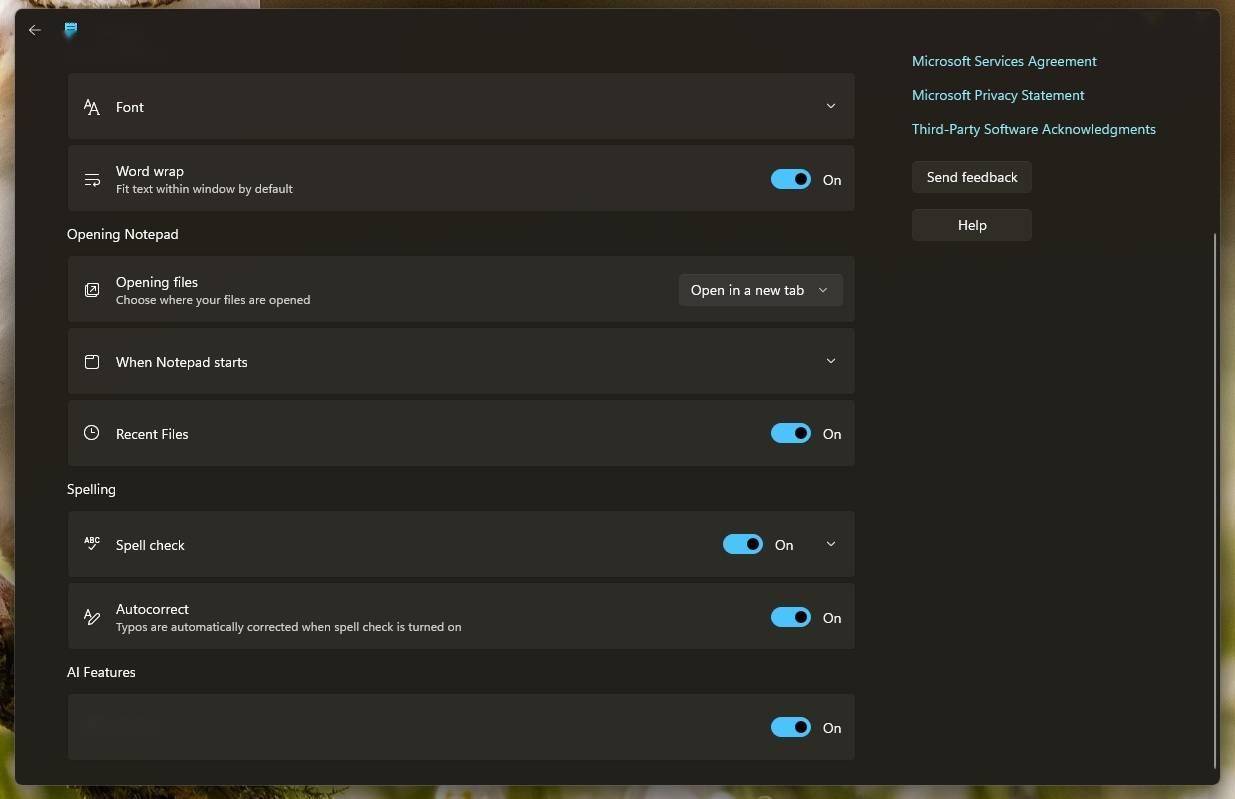Open the 'Open in a new tab' dropdown
1235x799 pixels.
pos(760,290)
